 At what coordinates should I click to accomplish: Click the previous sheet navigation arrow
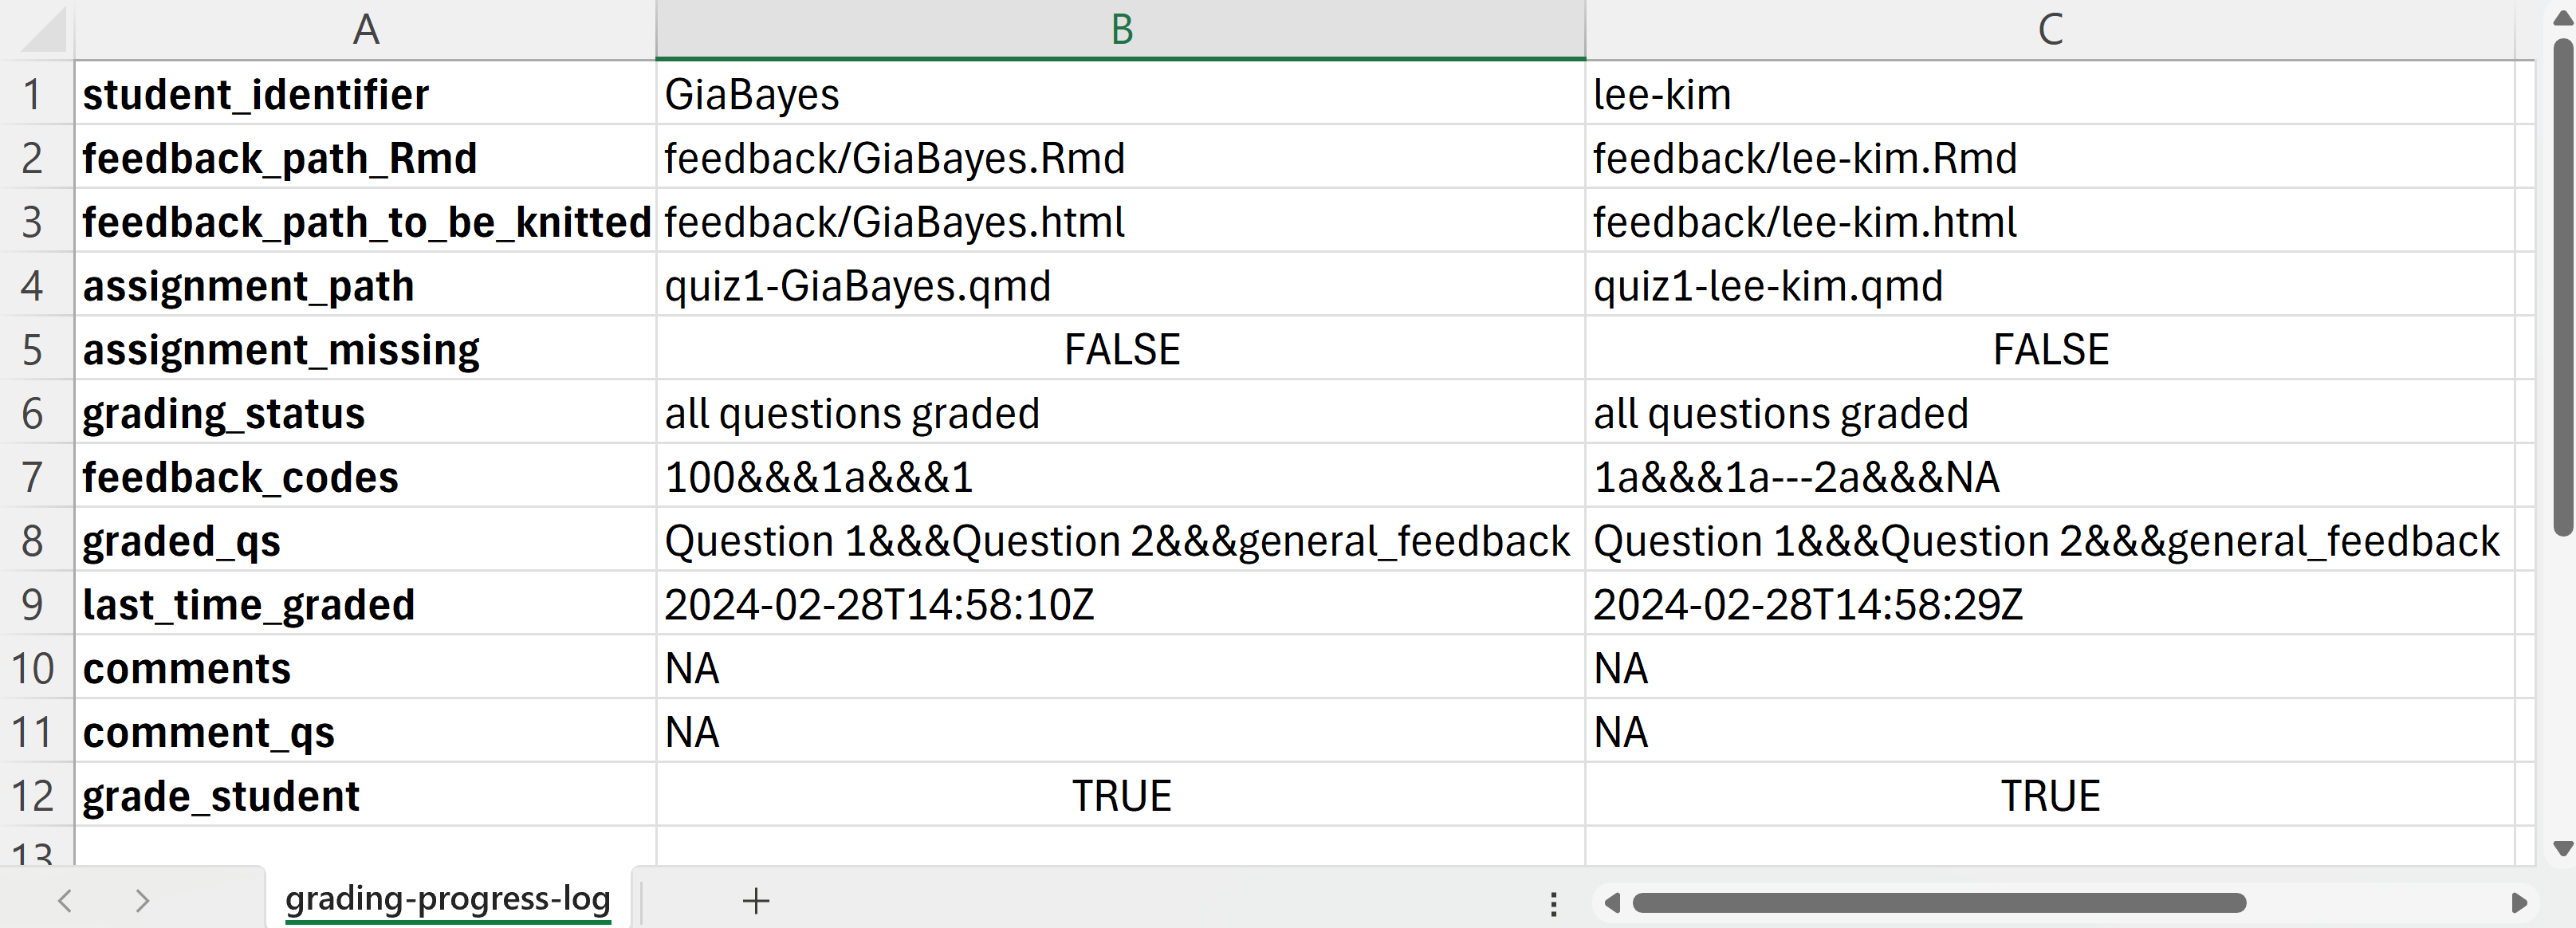[x=66, y=900]
